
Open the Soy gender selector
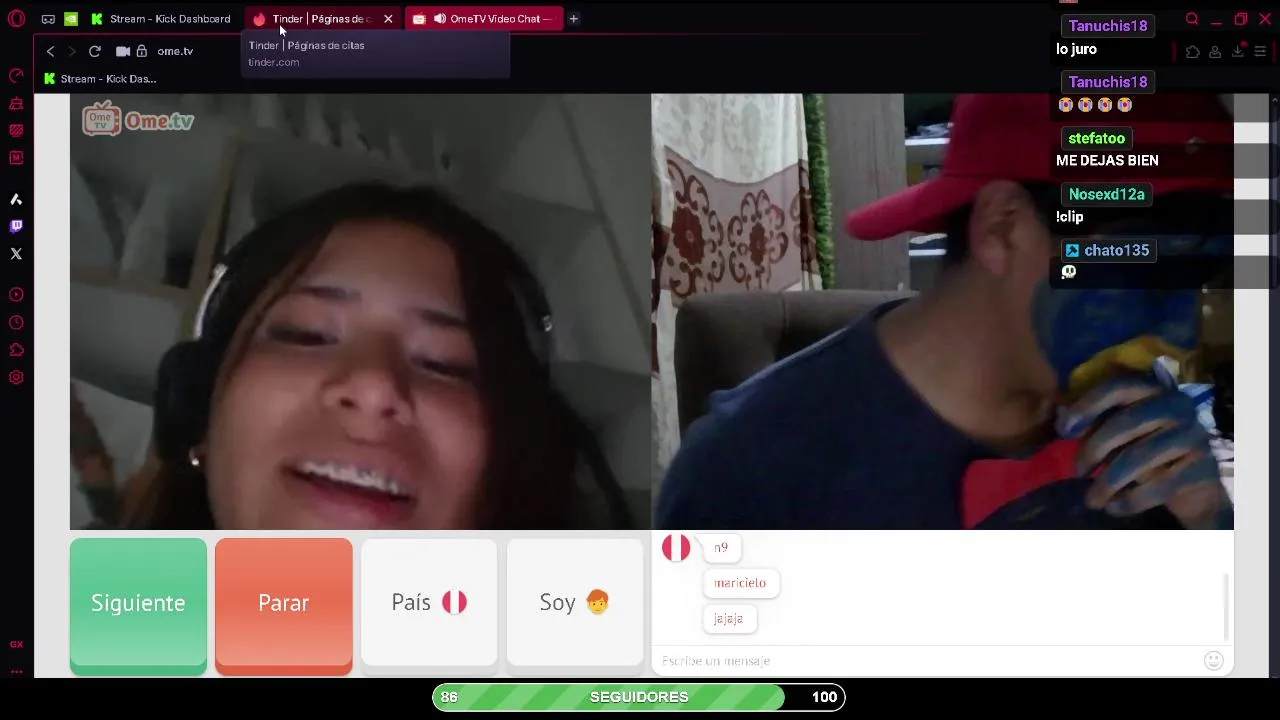click(575, 603)
